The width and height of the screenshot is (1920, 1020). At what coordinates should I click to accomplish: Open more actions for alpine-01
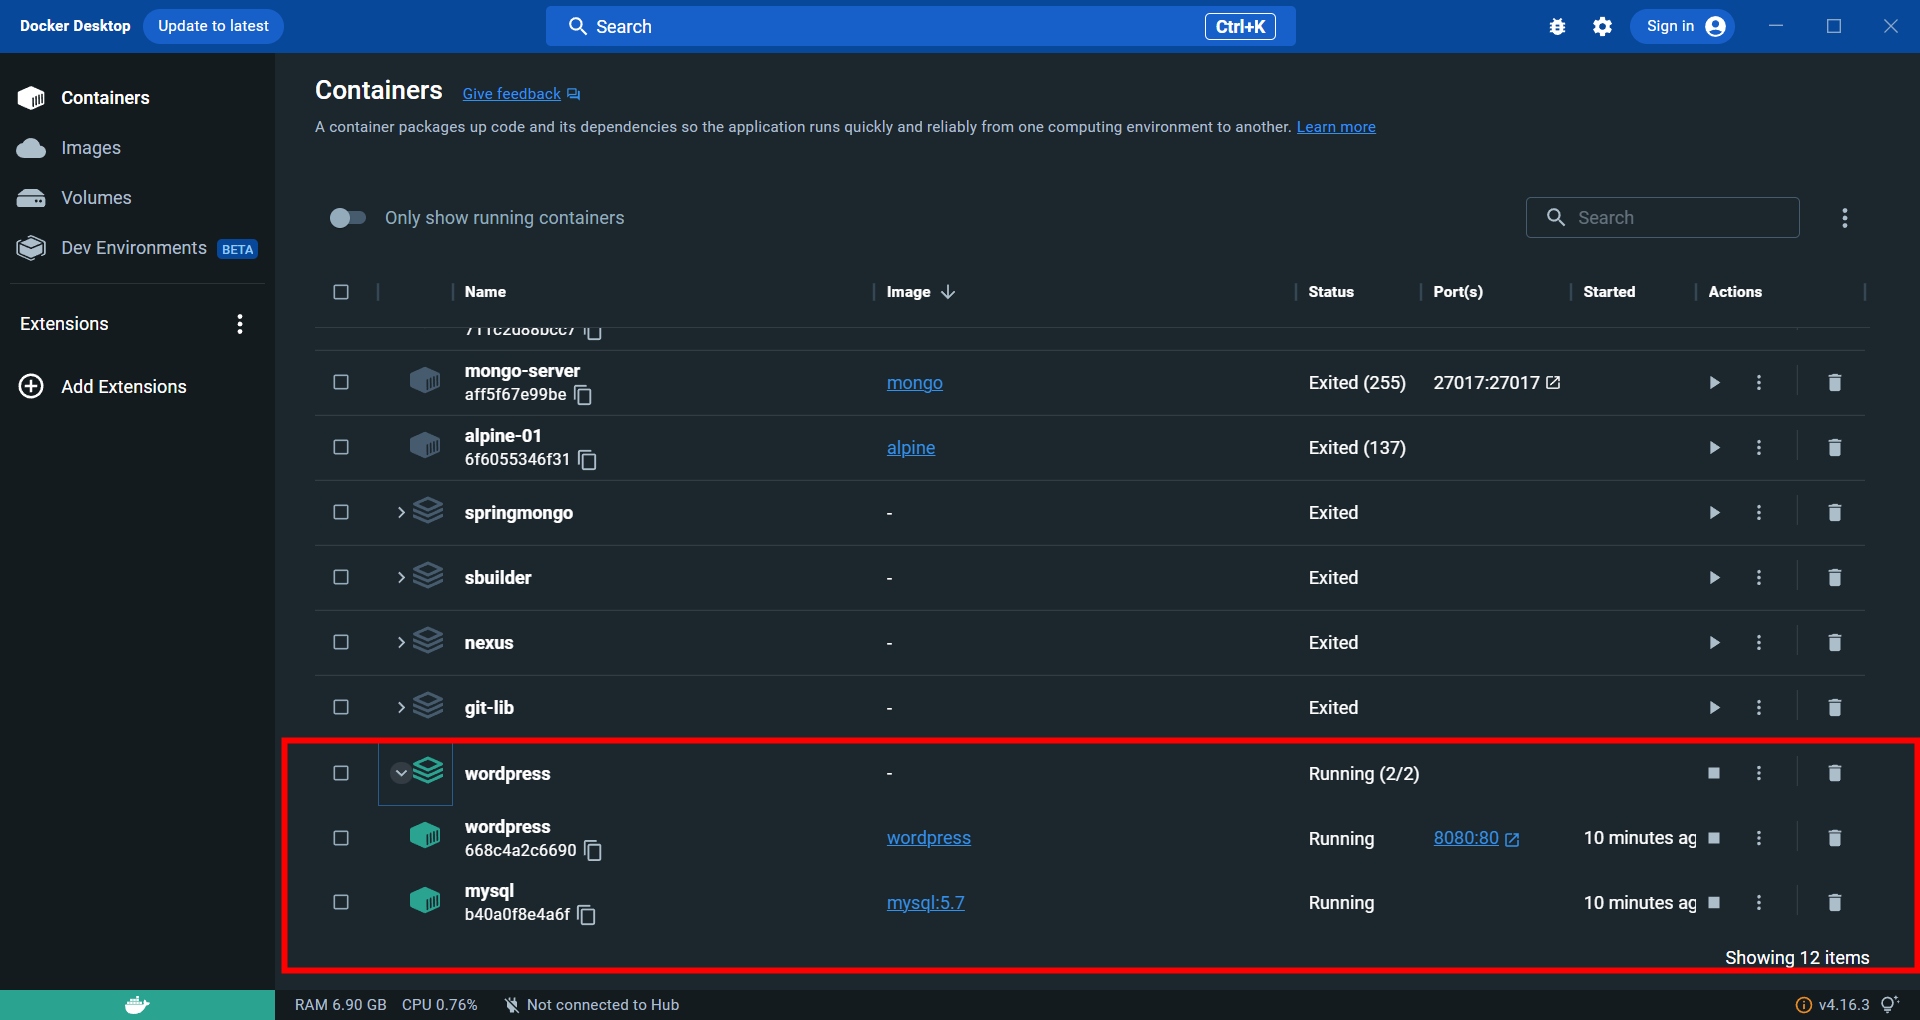click(1759, 448)
